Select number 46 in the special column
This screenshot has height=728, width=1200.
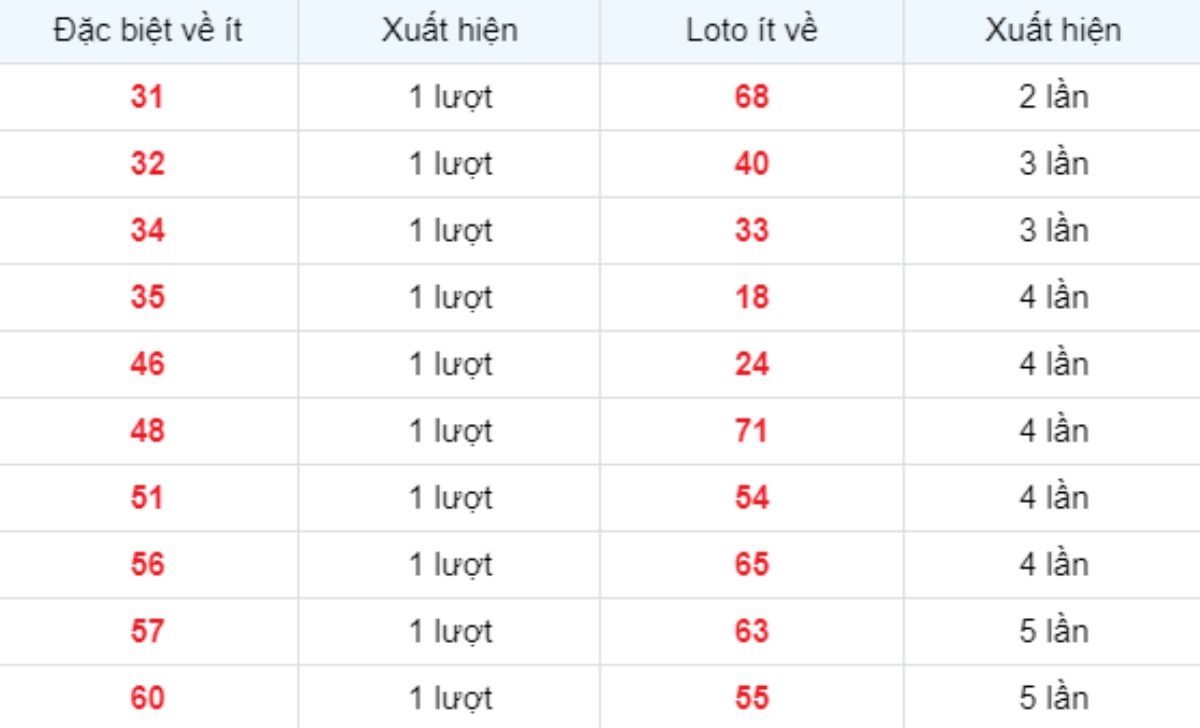pyautogui.click(x=147, y=365)
